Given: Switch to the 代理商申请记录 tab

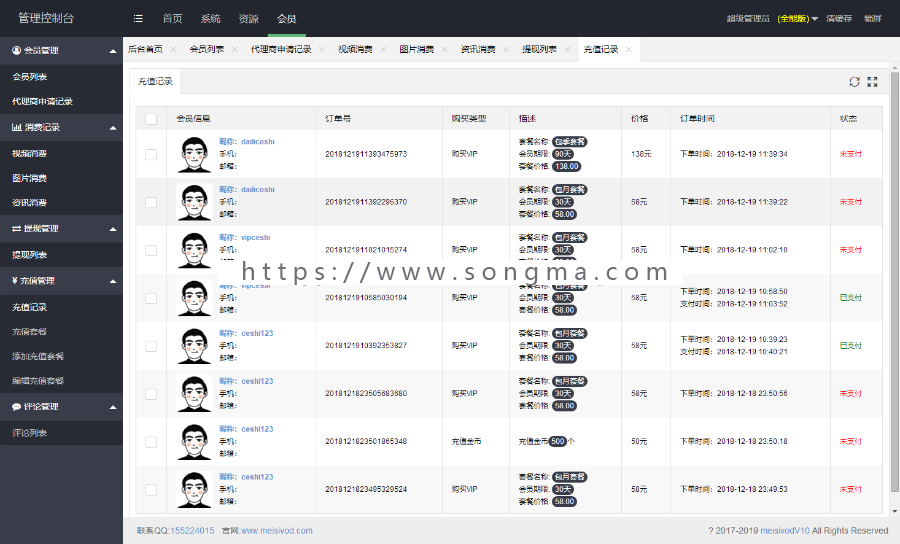Looking at the screenshot, I should click(281, 50).
